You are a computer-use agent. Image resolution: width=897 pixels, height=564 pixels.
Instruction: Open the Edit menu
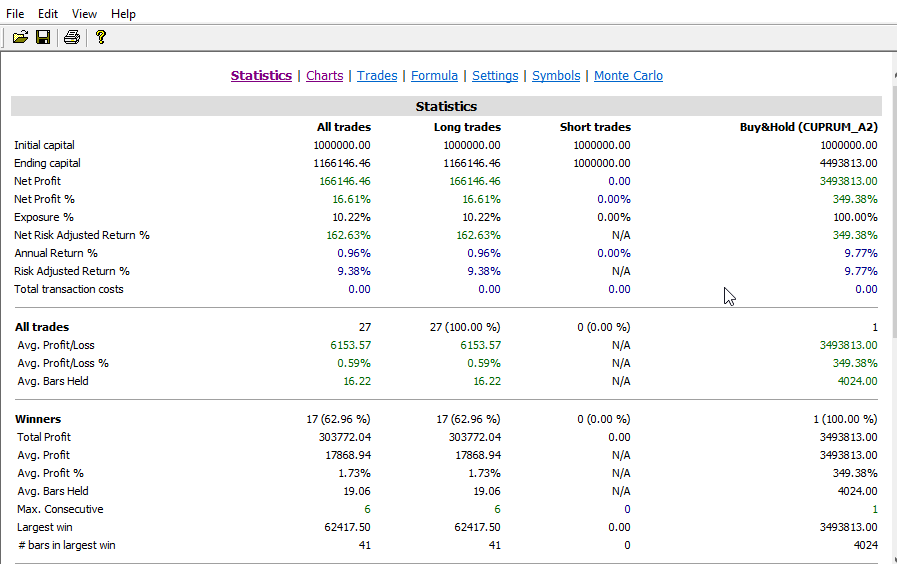pyautogui.click(x=48, y=14)
